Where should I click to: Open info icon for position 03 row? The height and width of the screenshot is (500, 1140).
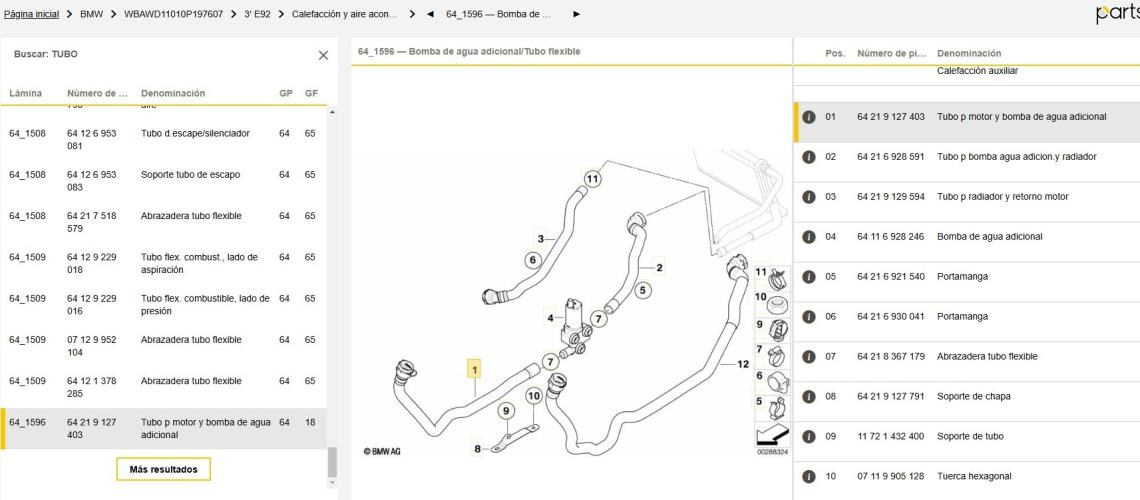[808, 197]
